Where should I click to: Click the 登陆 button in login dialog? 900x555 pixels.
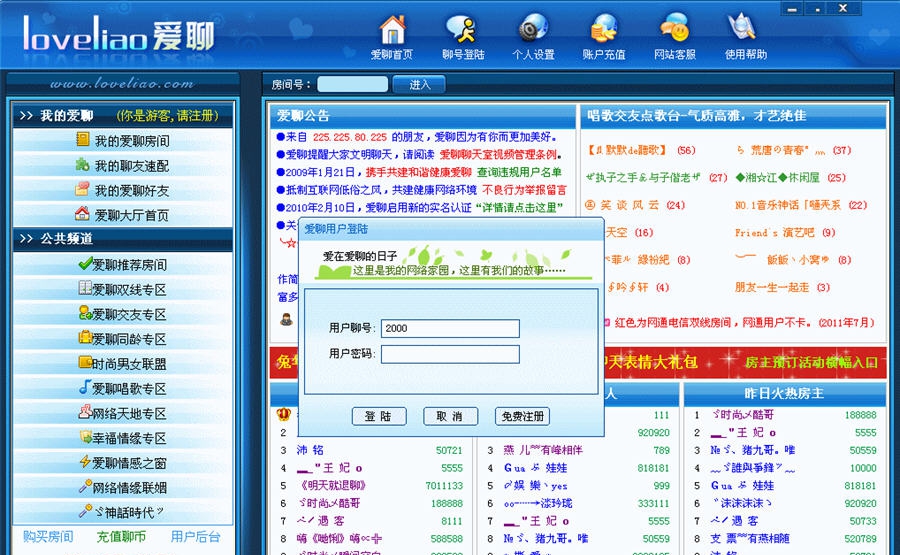click(x=379, y=416)
